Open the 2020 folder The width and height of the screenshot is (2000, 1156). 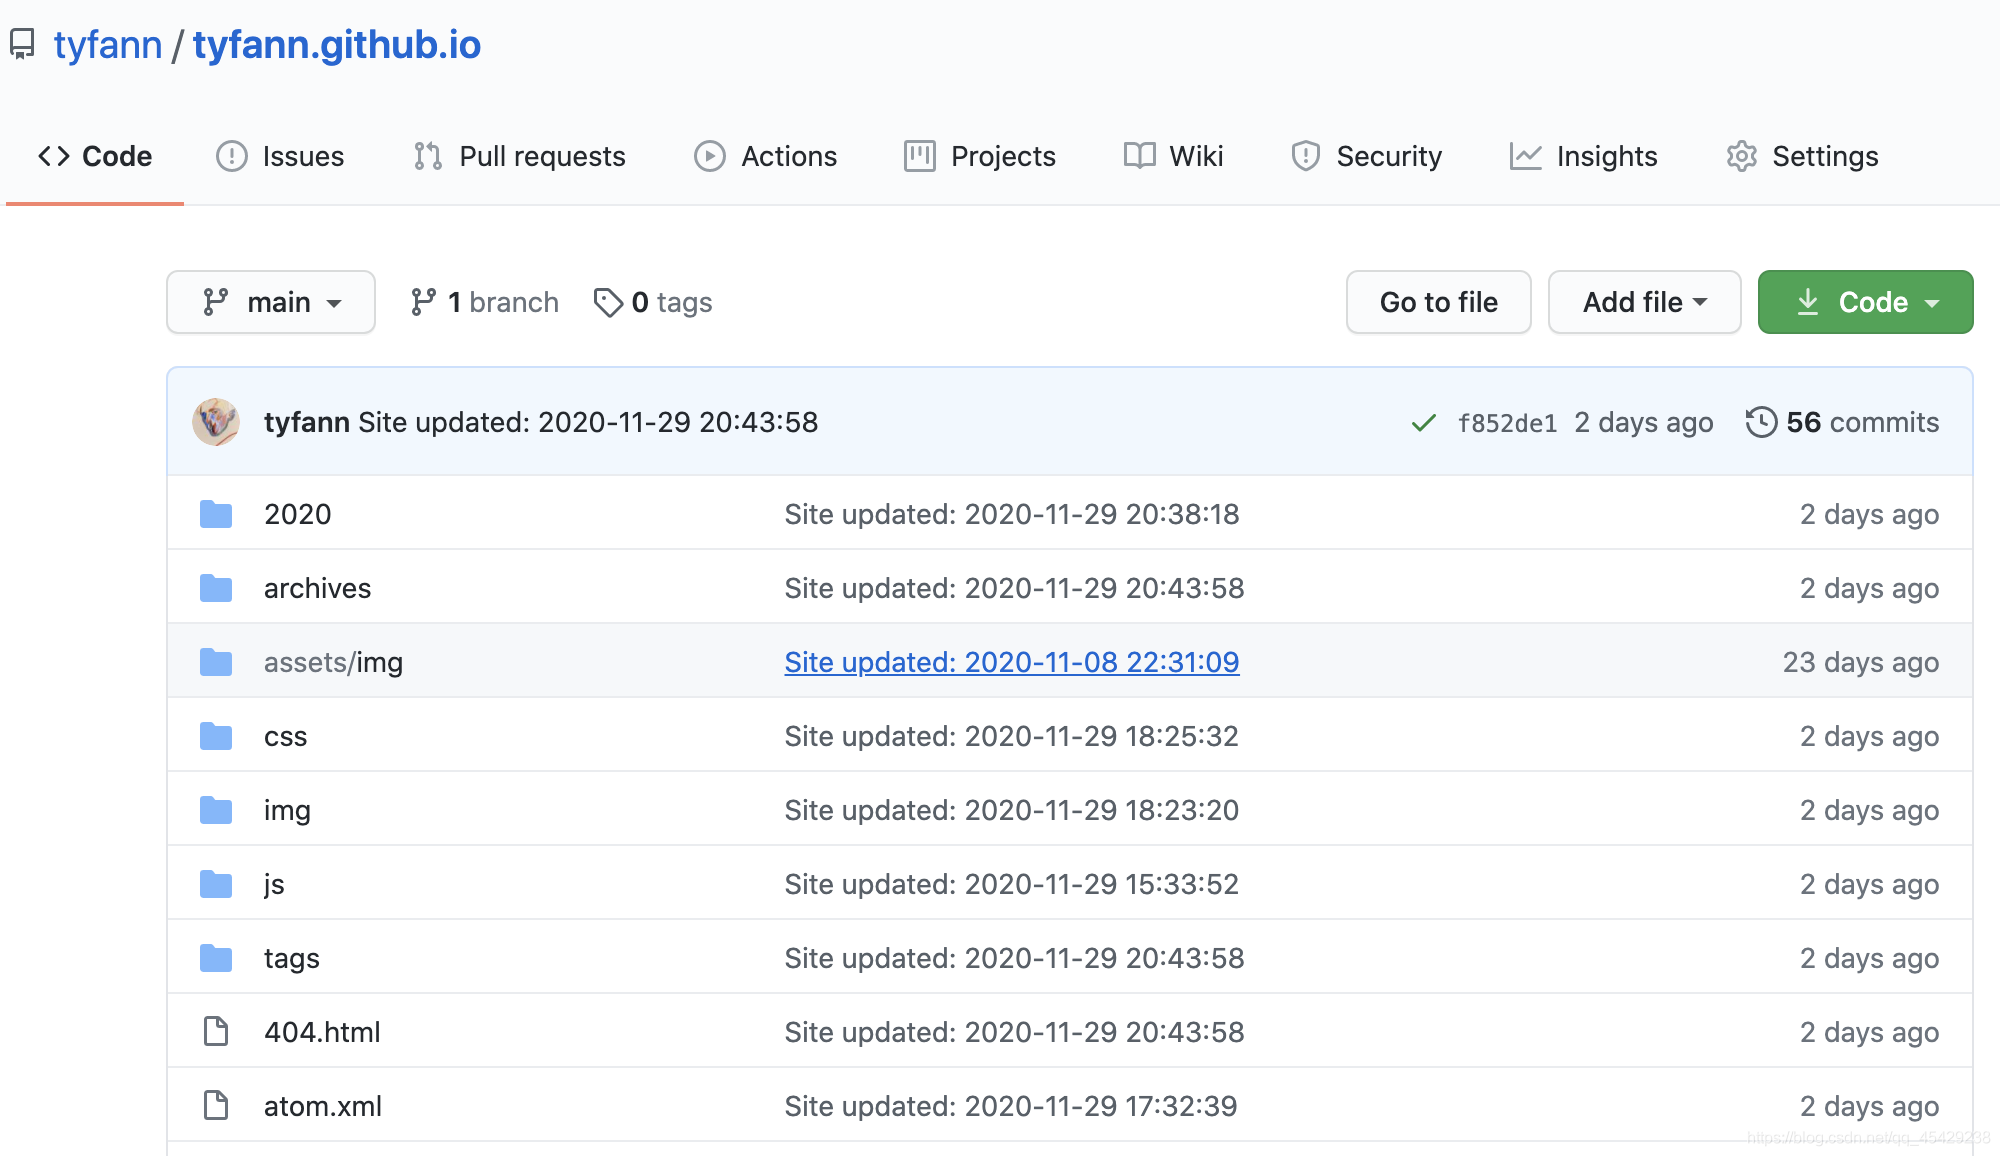pos(297,514)
